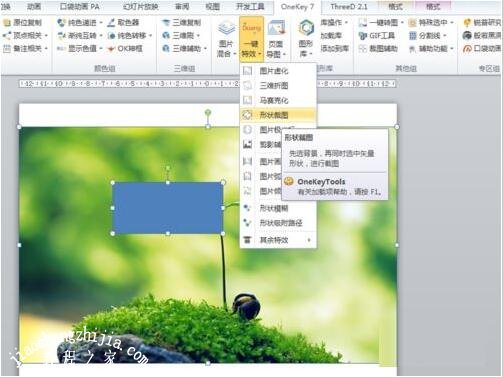
Task: Switch to the 视图 tab
Action: tap(212, 7)
